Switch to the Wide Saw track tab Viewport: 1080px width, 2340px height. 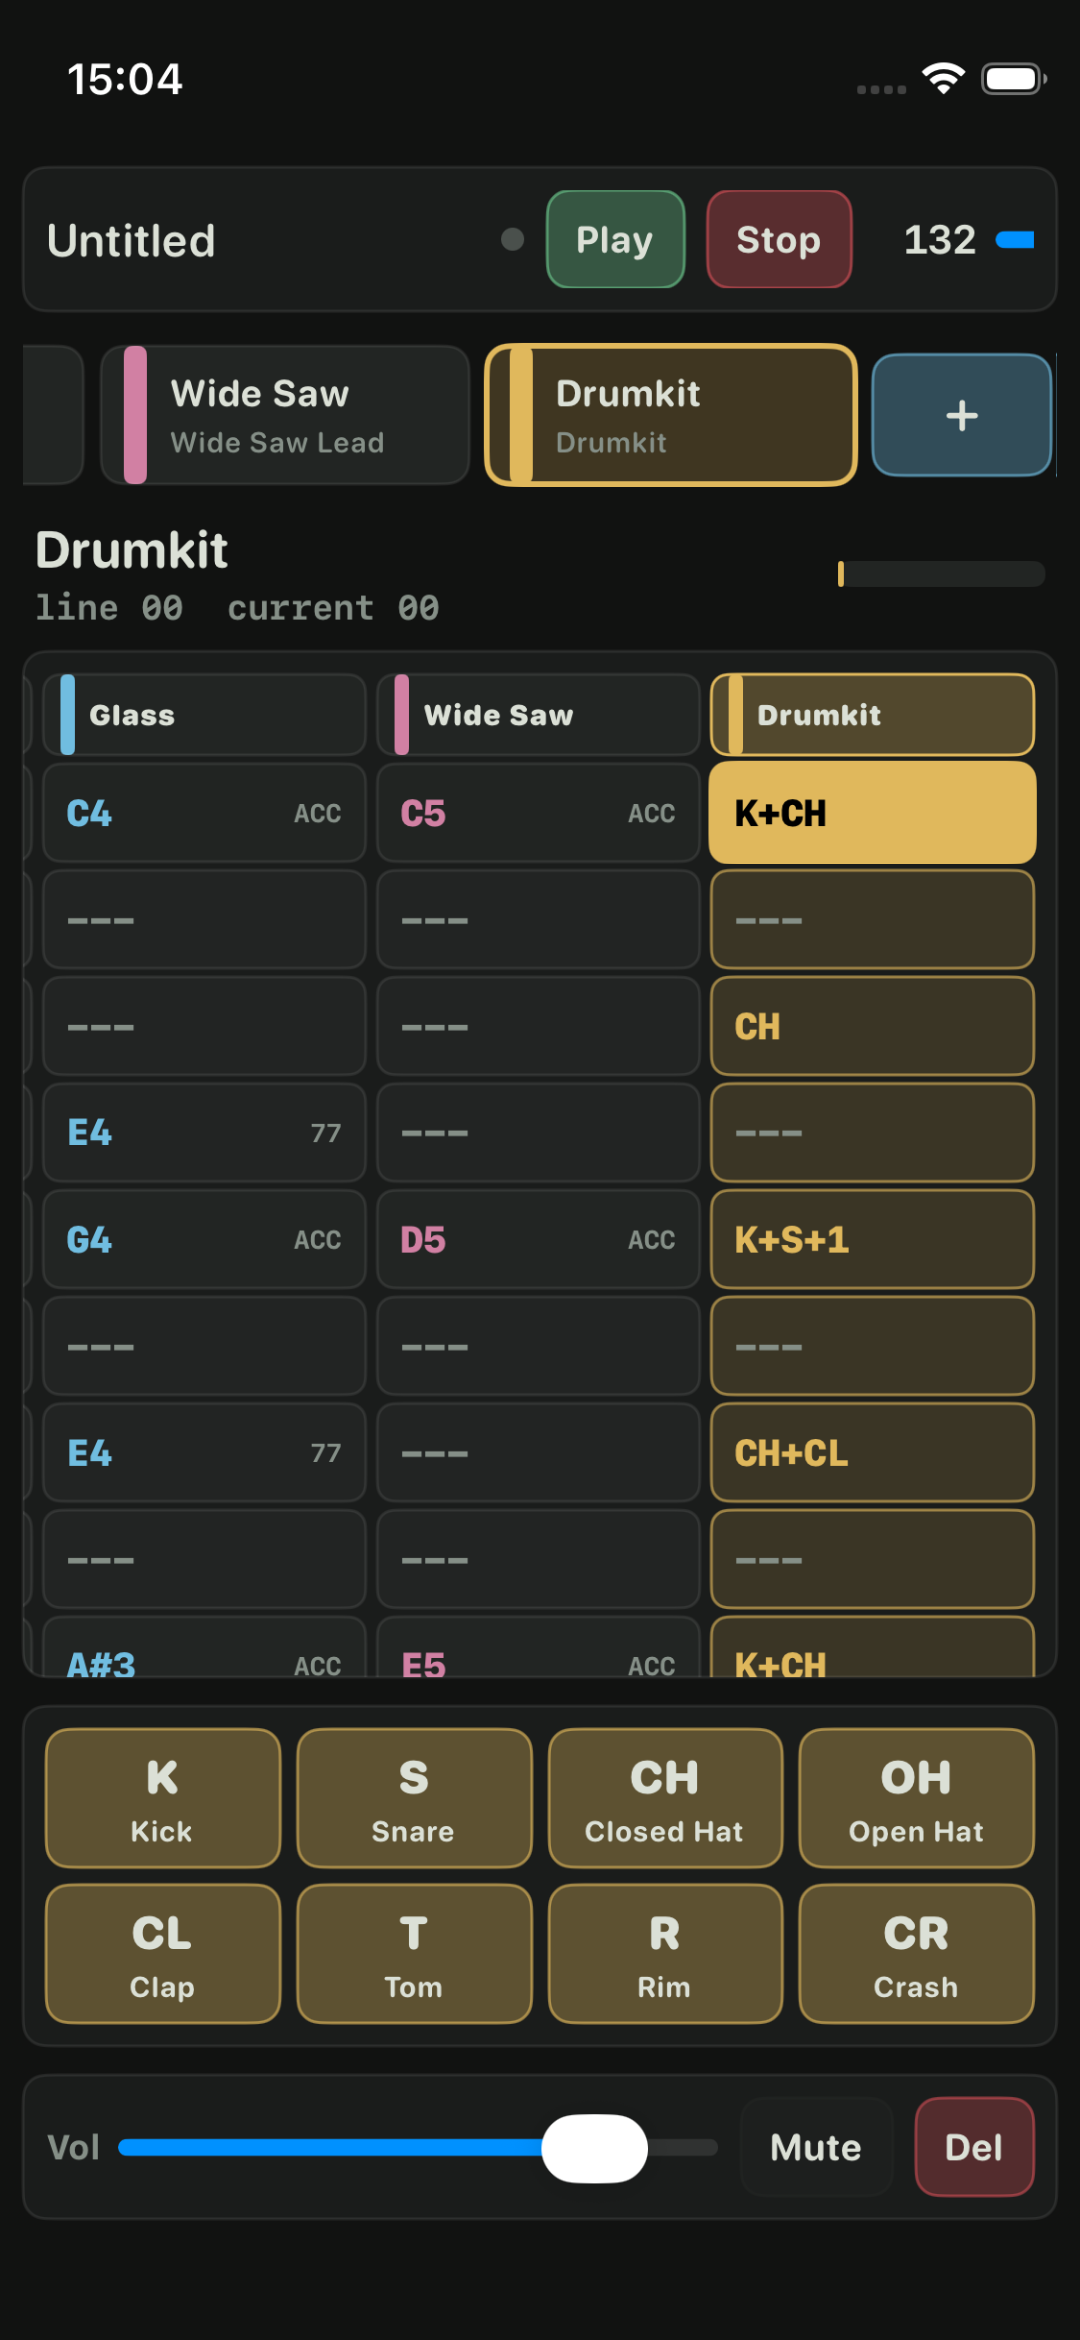[283, 415]
